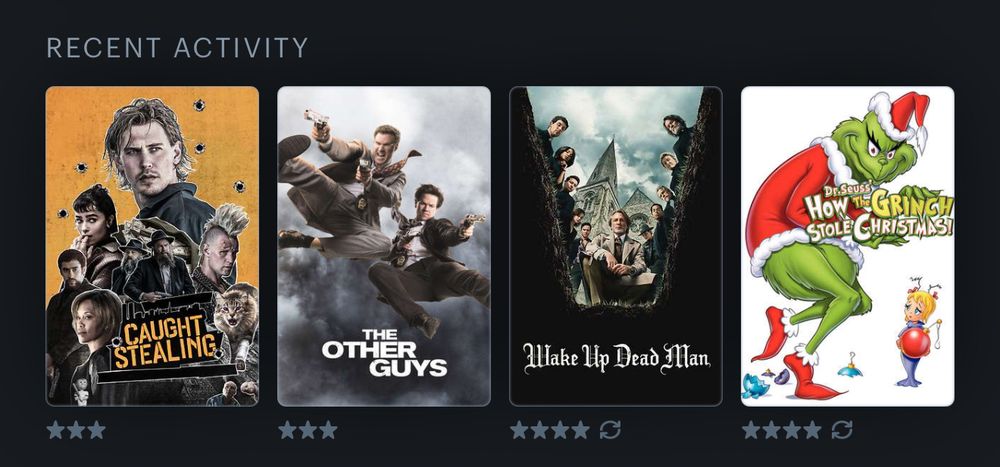Click The Other Guys title text on poster
The width and height of the screenshot is (1000, 467).
coord(385,352)
